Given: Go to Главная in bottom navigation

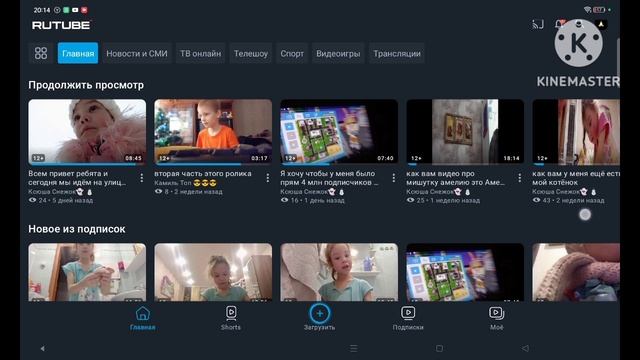Looking at the screenshot, I should (x=142, y=319).
